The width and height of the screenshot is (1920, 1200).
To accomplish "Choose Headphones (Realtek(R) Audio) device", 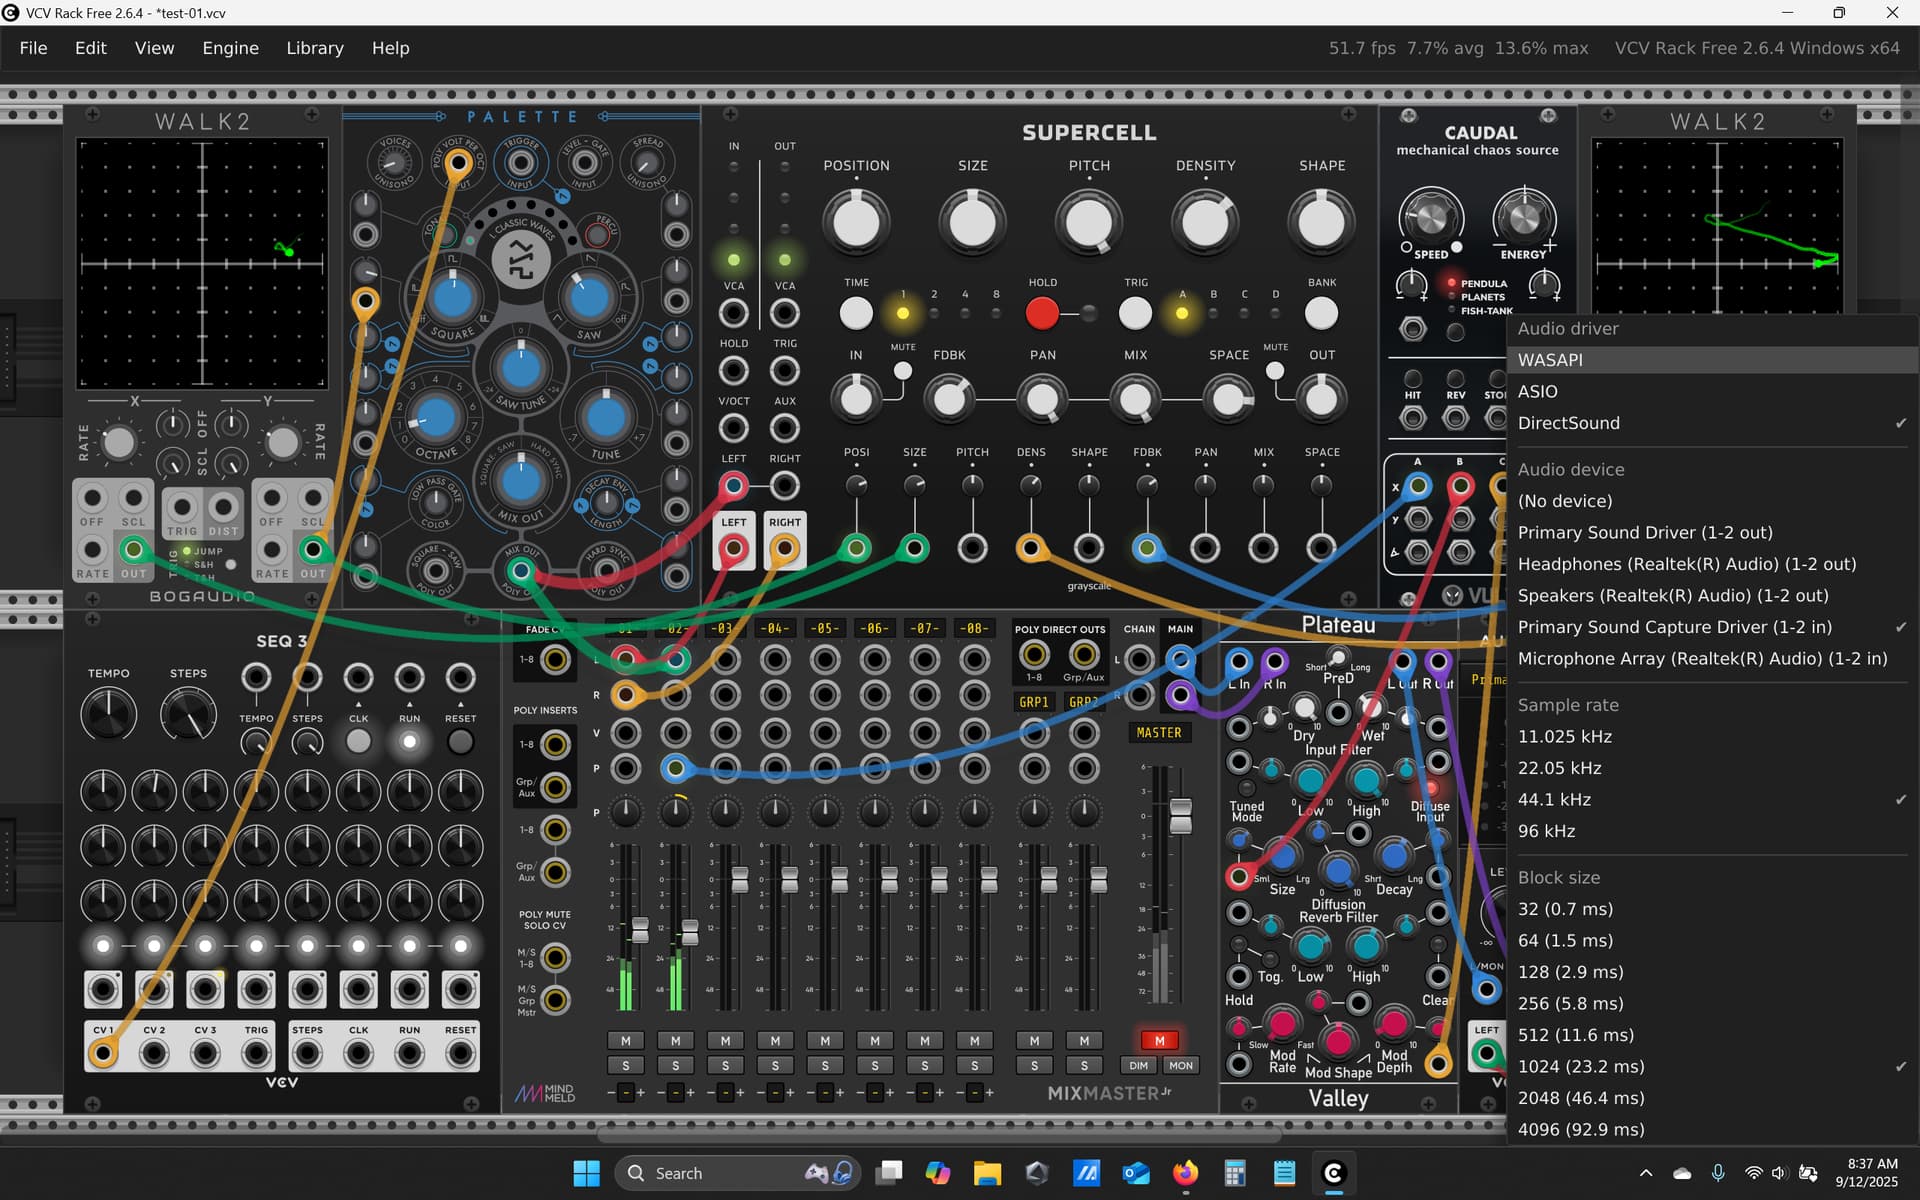I will coord(1686,564).
